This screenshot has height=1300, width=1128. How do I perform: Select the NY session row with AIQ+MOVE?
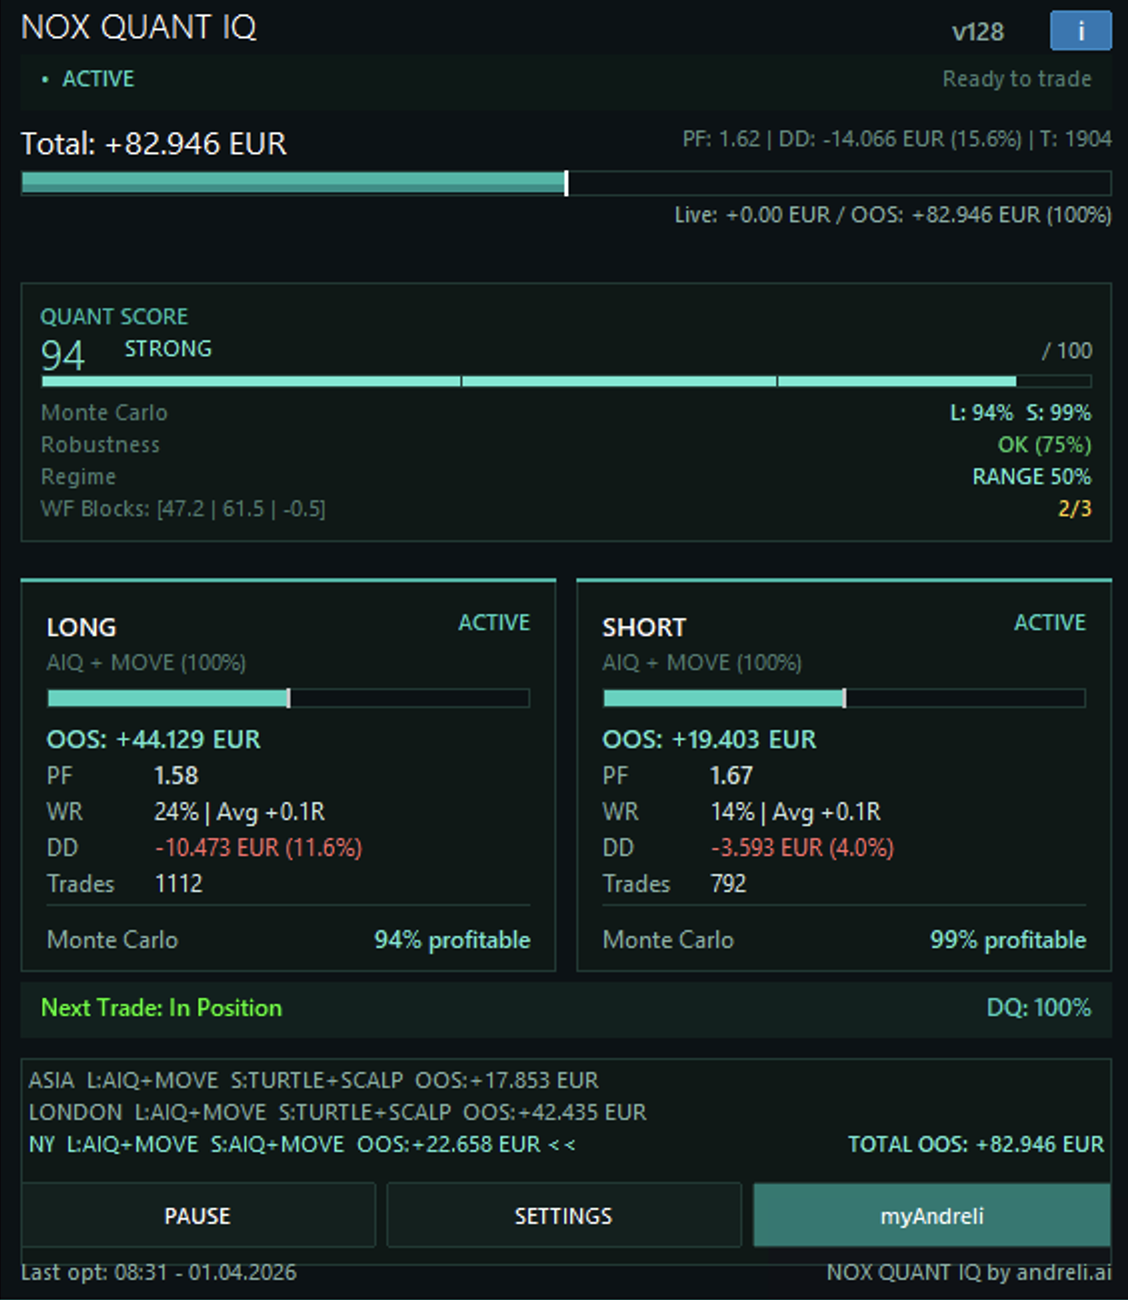coord(300,1143)
